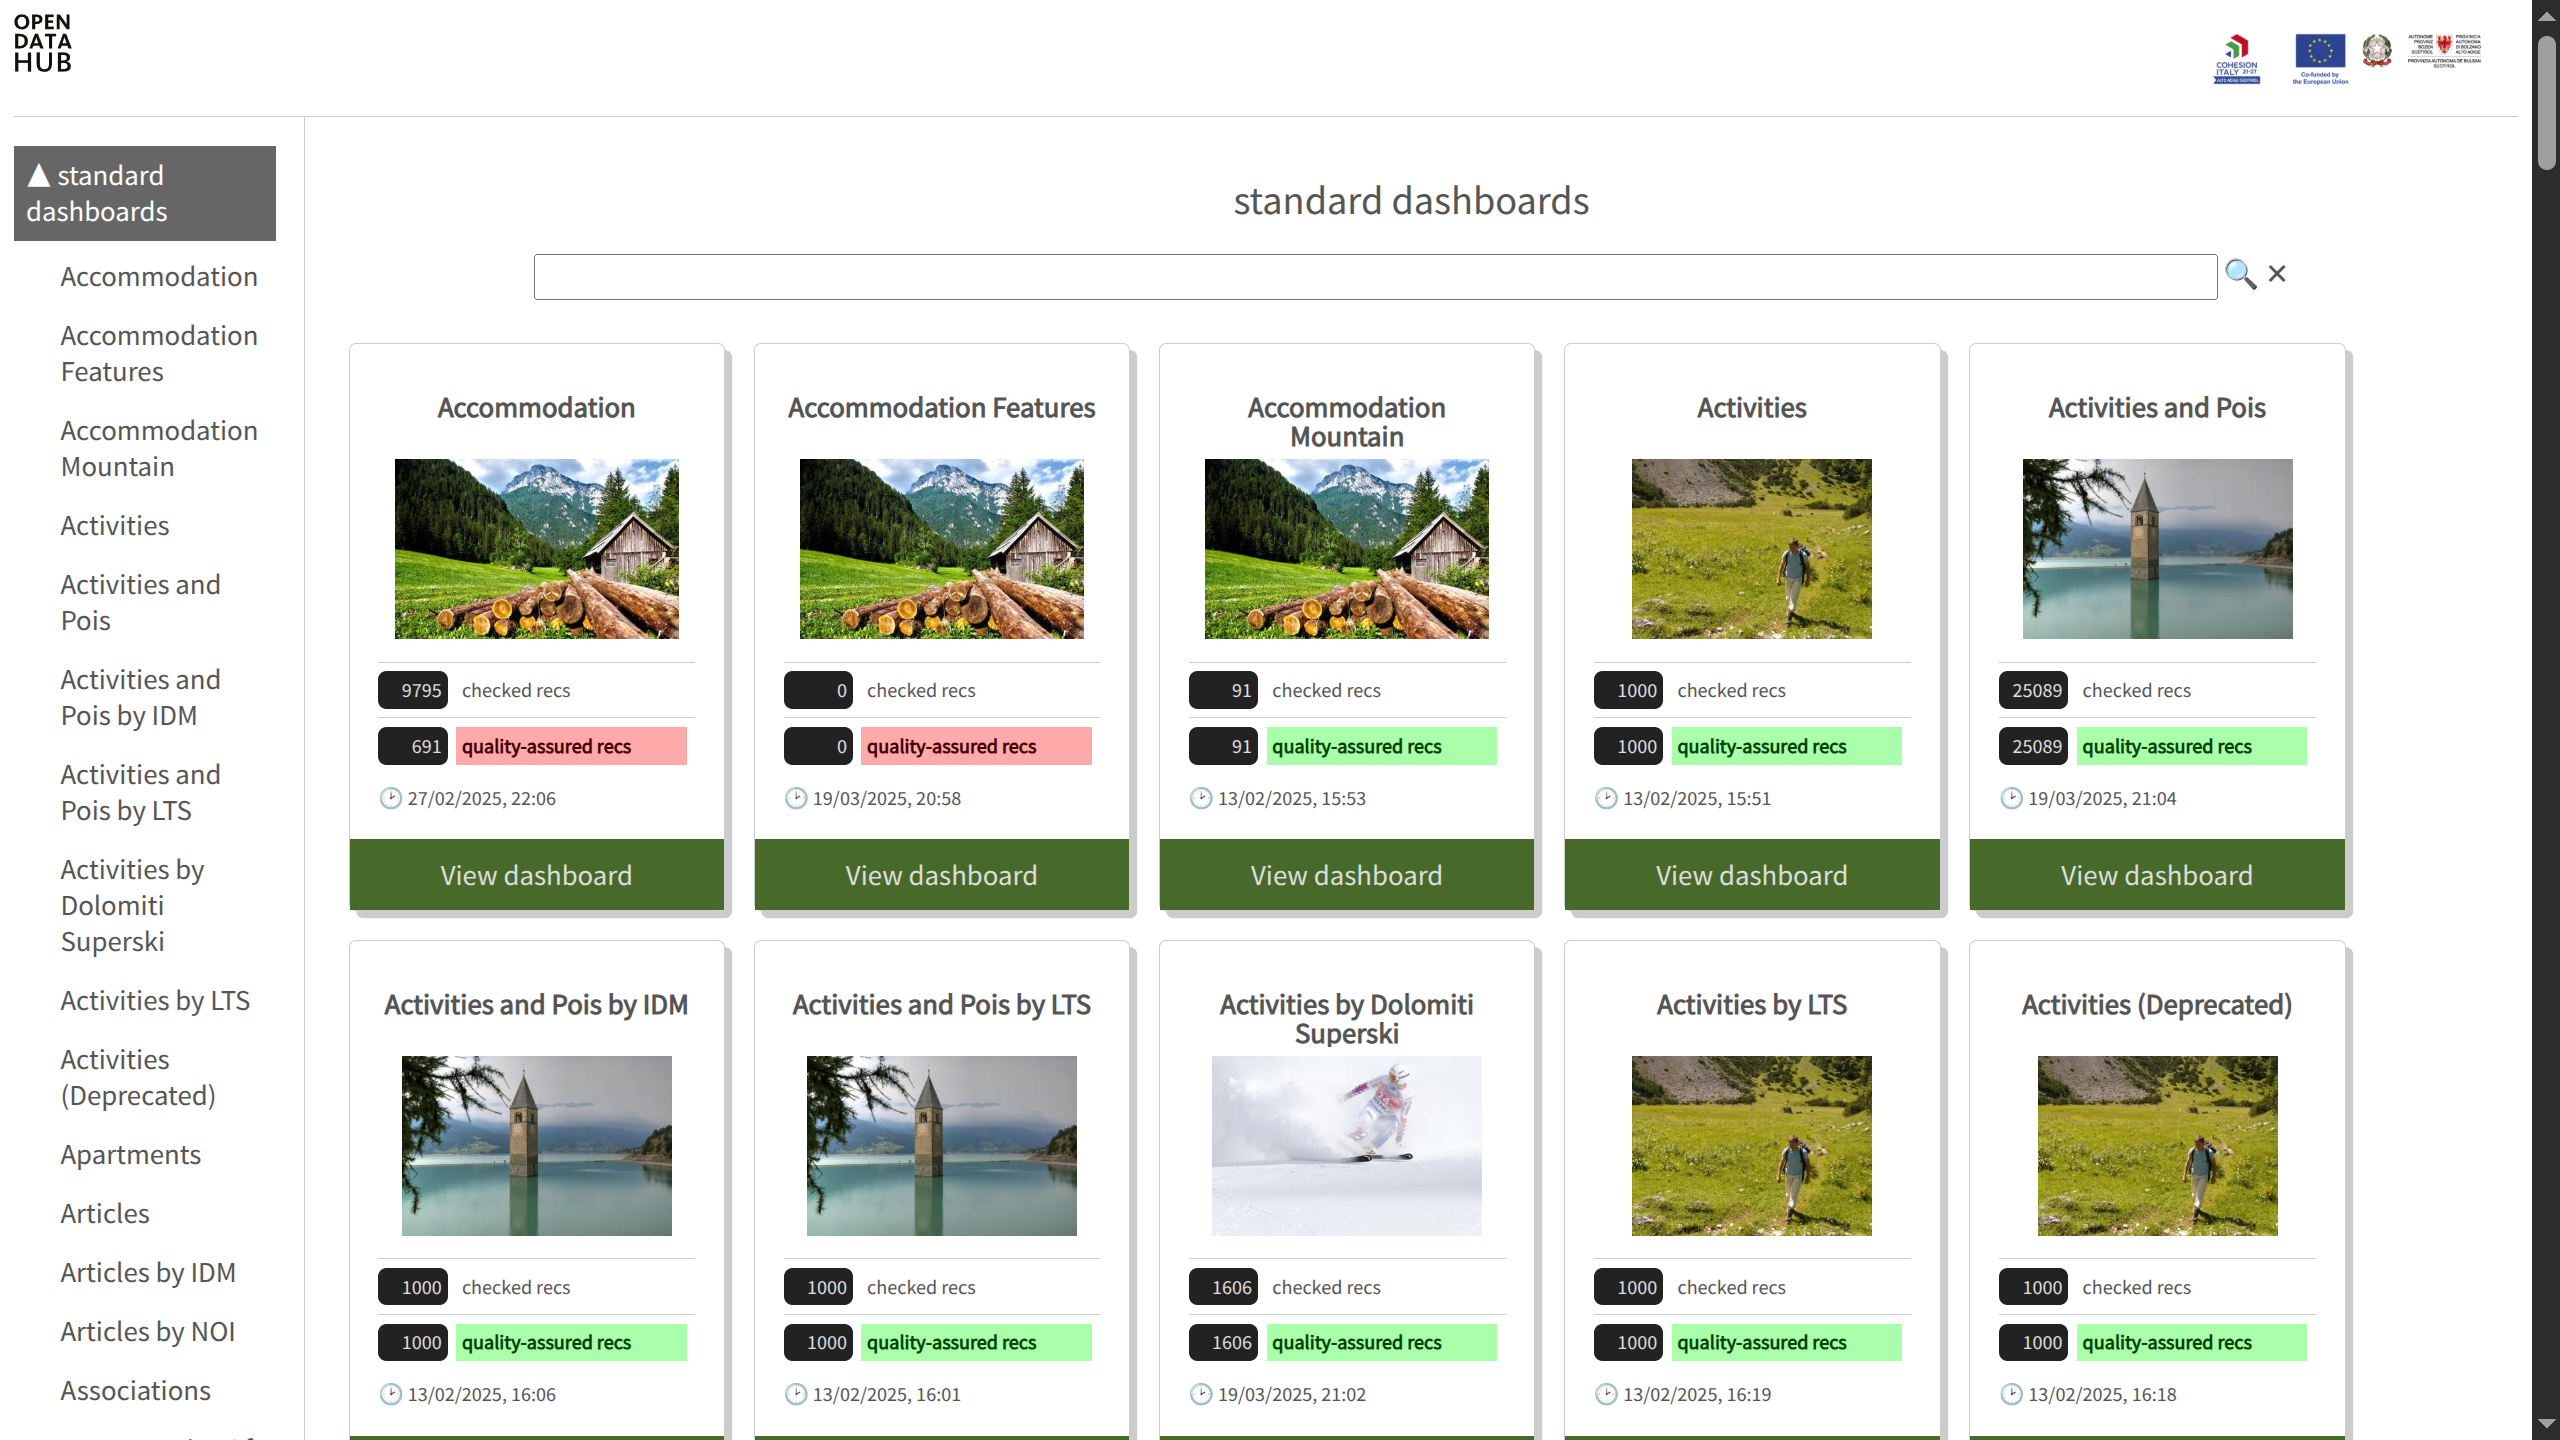Select Activities by LTS in the sidebar
Screen dimensions: 2560x1440
(154, 999)
